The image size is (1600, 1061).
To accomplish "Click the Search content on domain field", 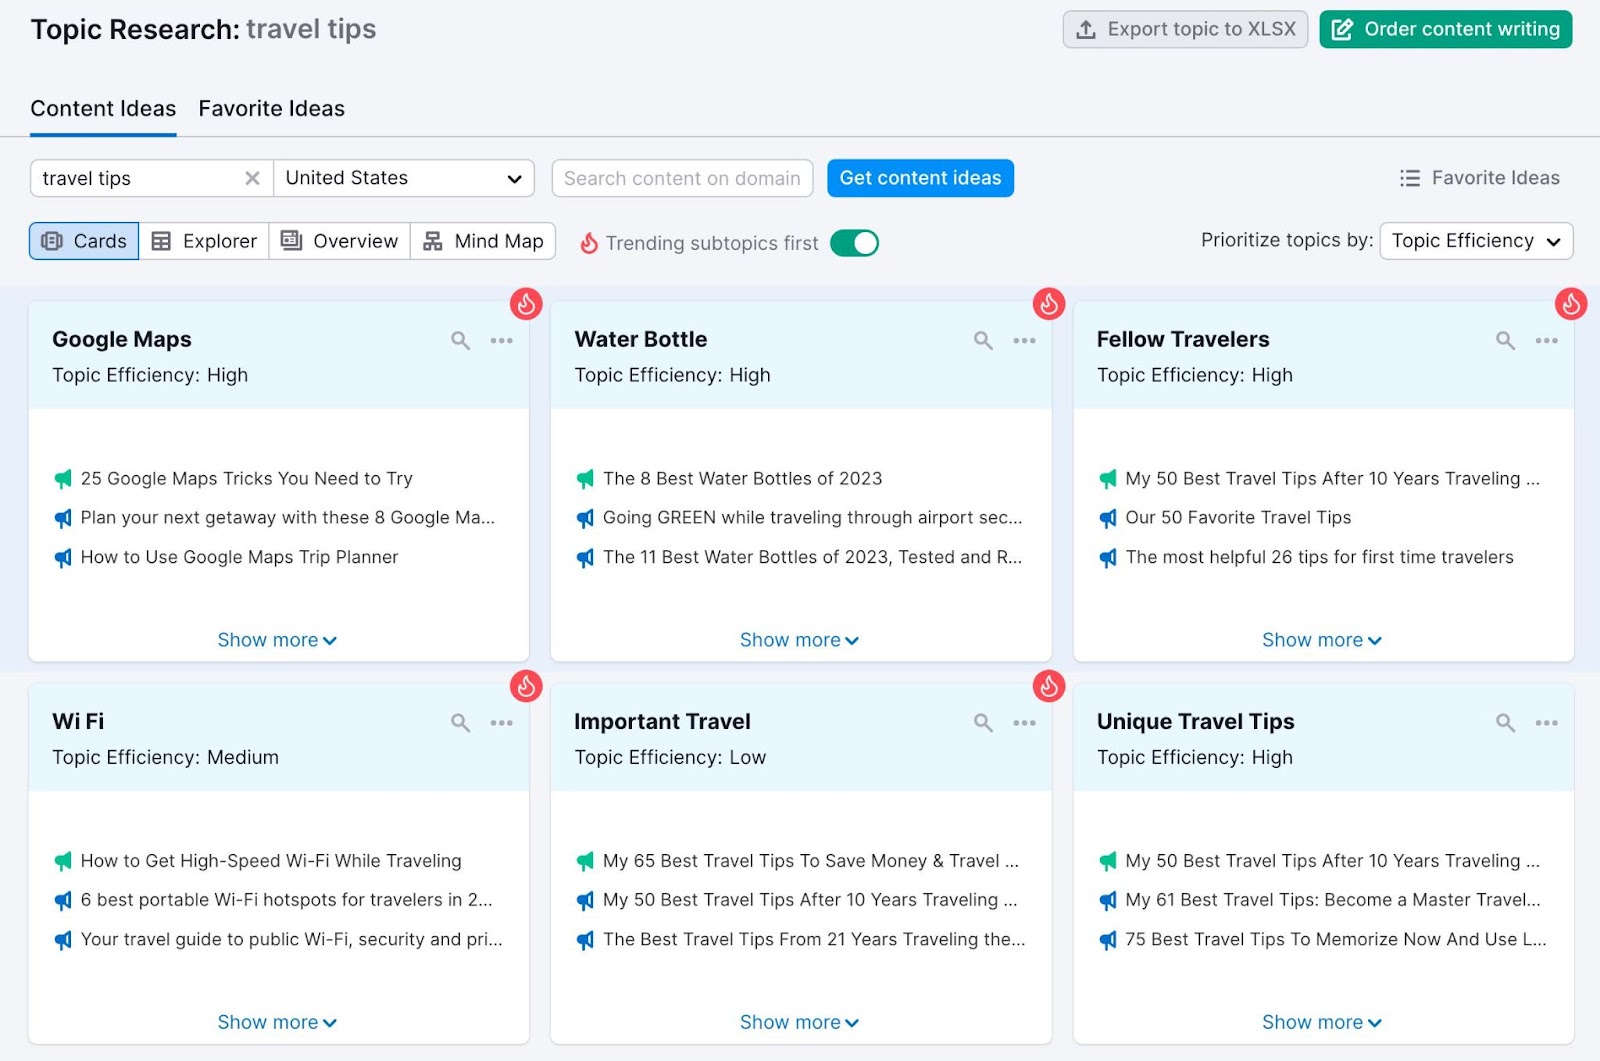I will click(681, 178).
